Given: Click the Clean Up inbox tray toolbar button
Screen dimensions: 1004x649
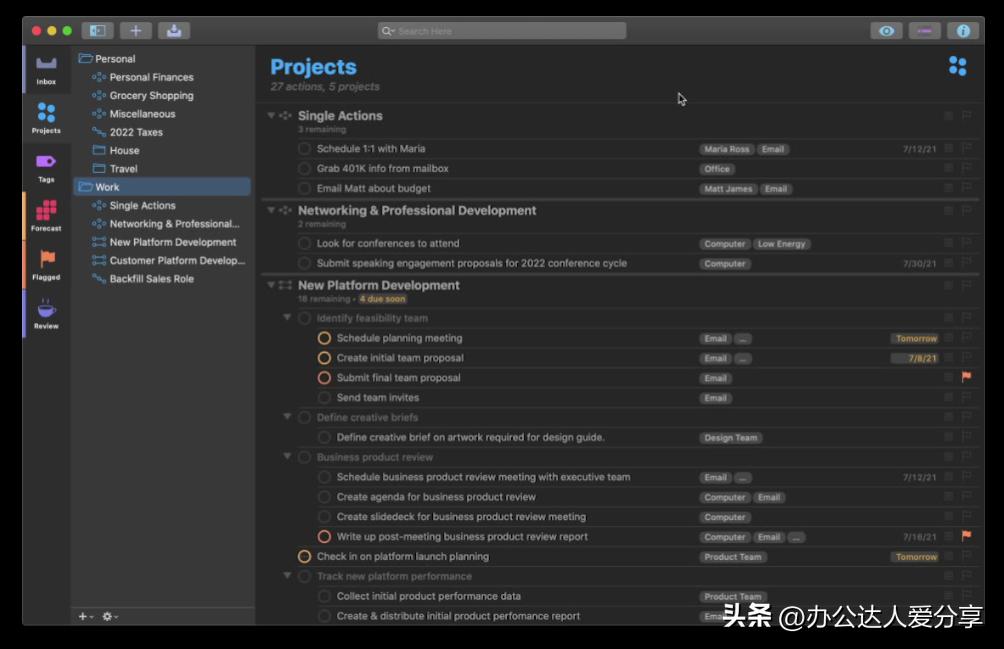Looking at the screenshot, I should (174, 30).
